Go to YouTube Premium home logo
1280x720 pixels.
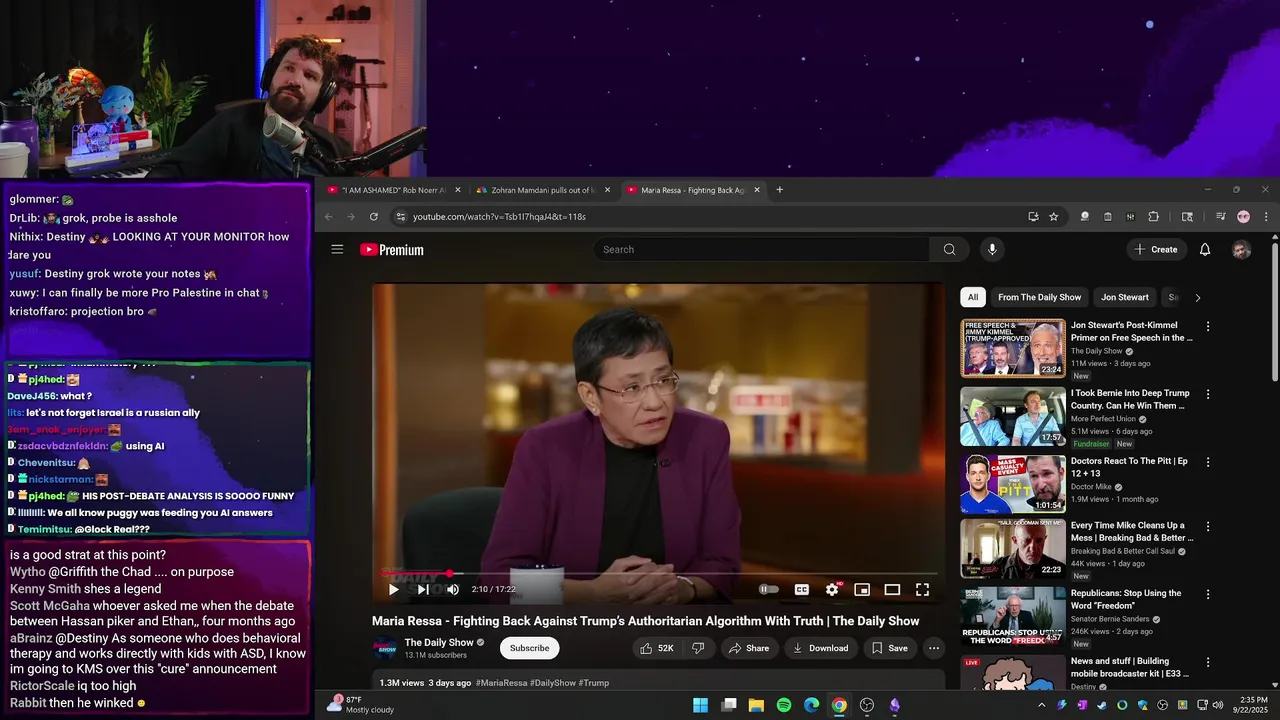[392, 250]
